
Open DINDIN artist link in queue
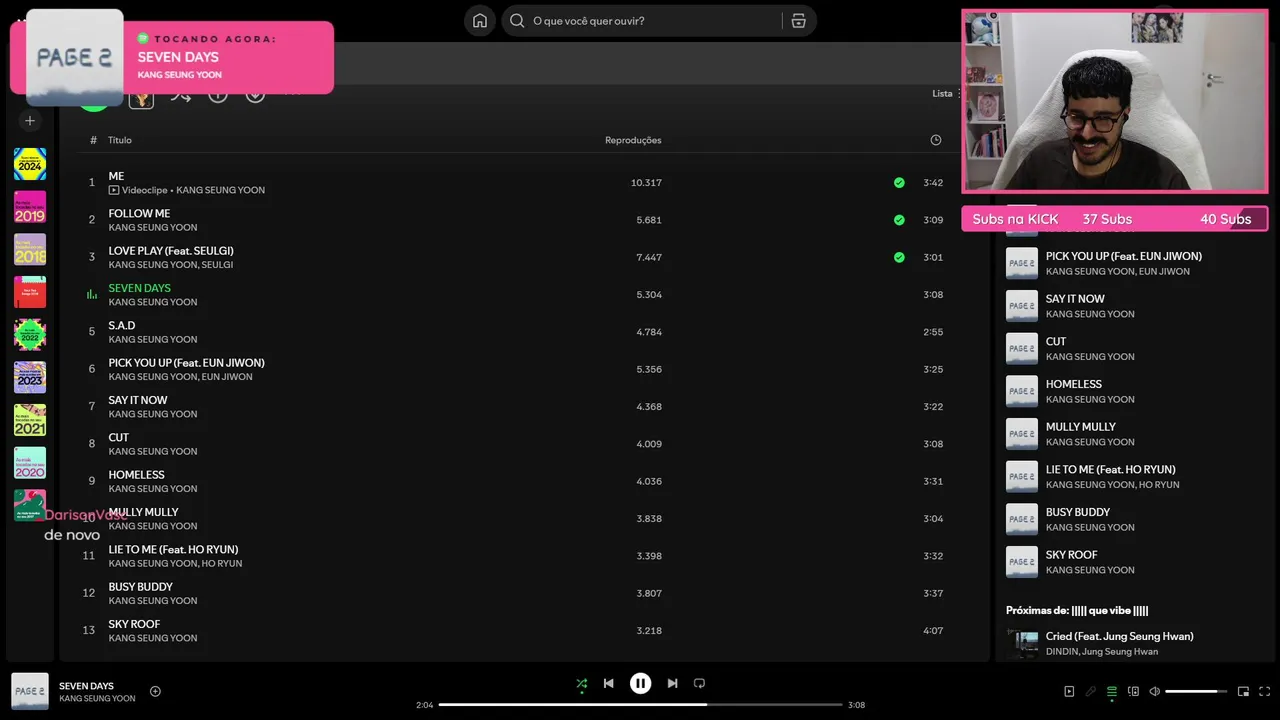tap(1062, 652)
